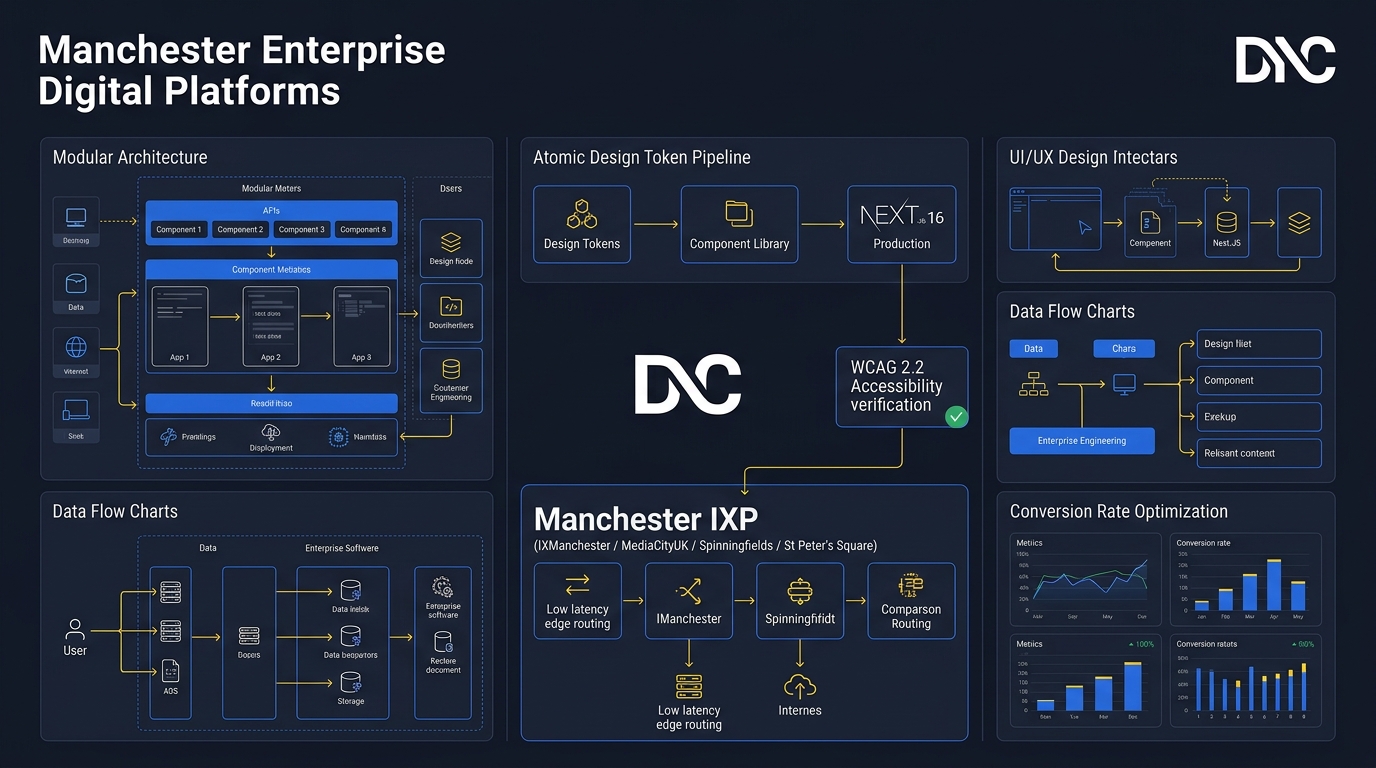Select the Component 1 chip

click(x=179, y=229)
